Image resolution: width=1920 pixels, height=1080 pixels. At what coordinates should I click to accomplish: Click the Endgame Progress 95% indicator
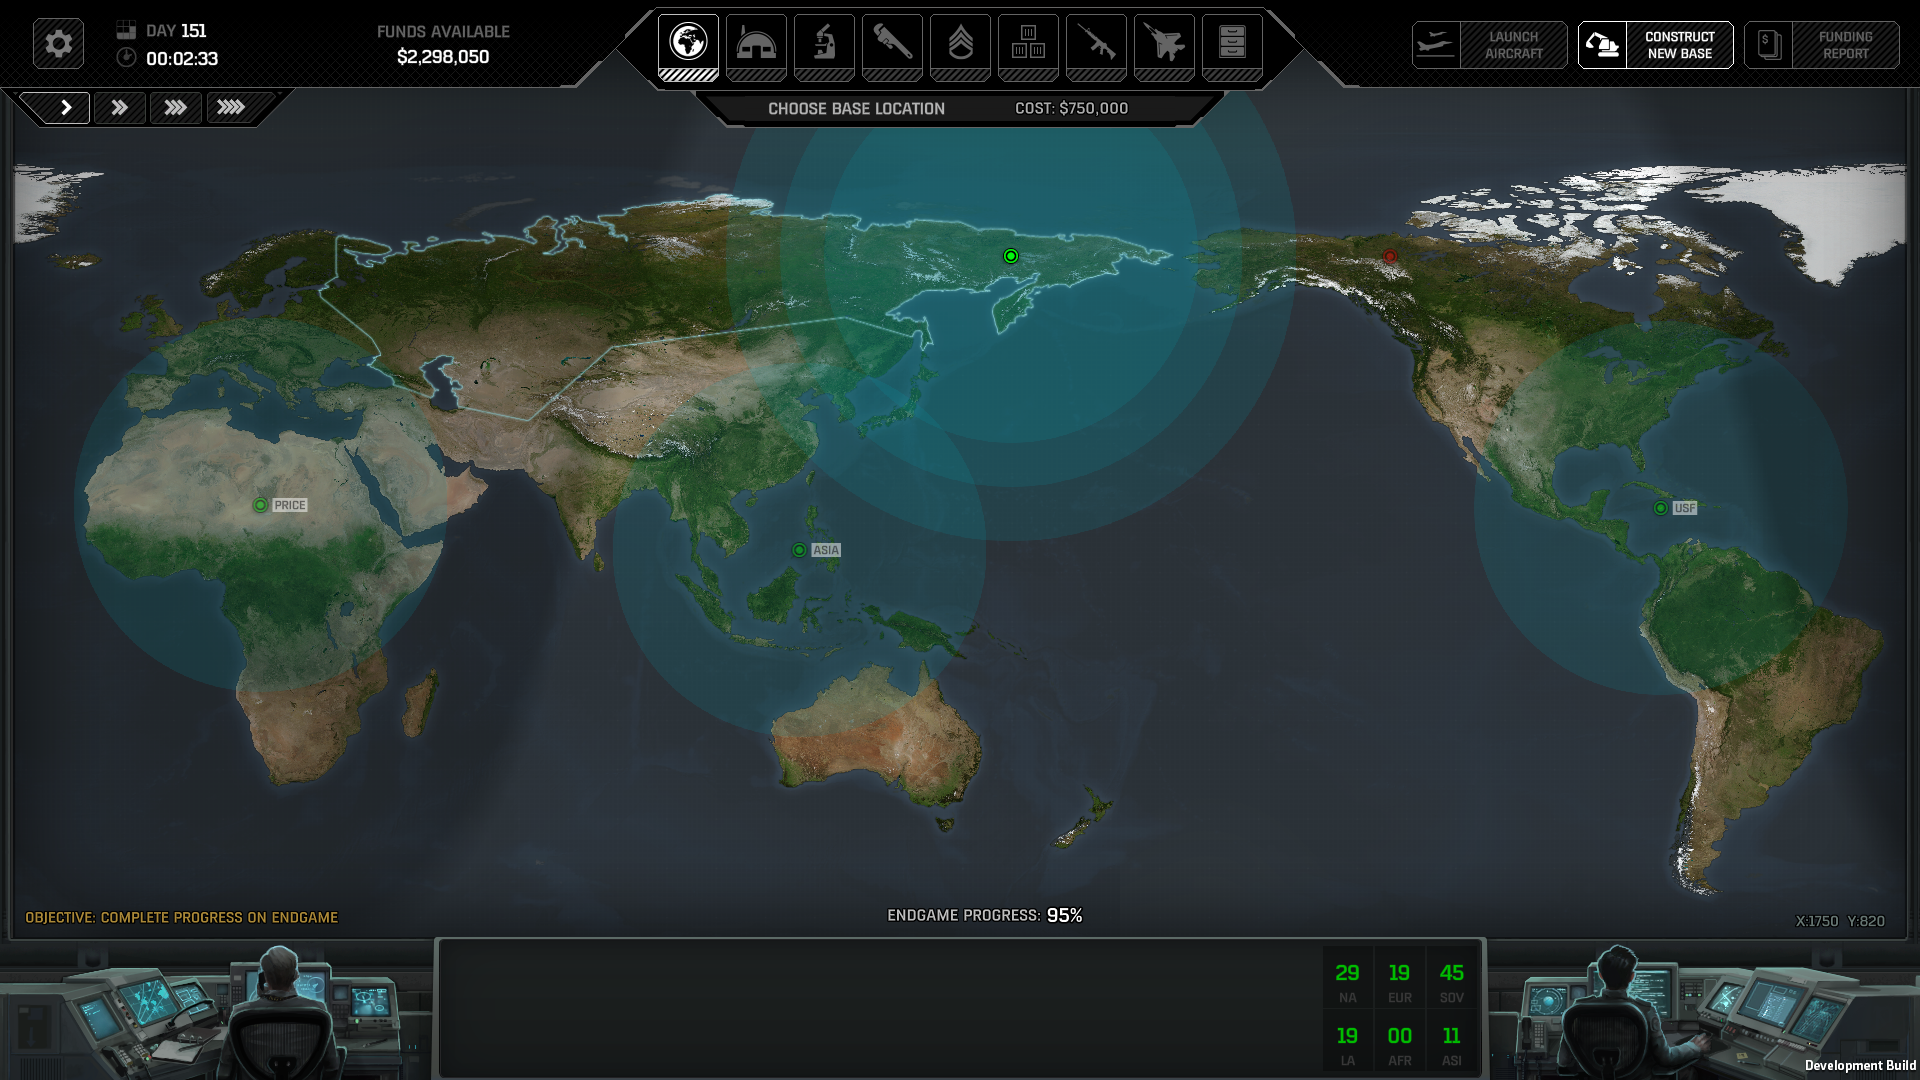[x=984, y=915]
